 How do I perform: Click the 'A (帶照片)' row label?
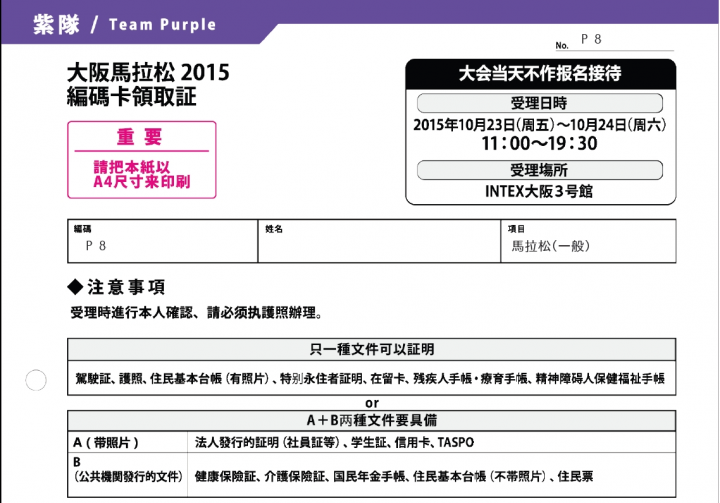coord(106,442)
